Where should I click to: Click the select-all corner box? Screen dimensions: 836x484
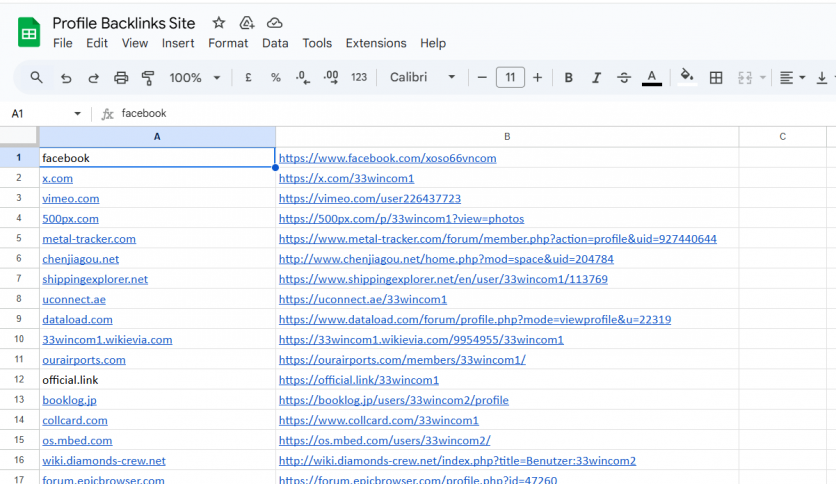pos(19,136)
